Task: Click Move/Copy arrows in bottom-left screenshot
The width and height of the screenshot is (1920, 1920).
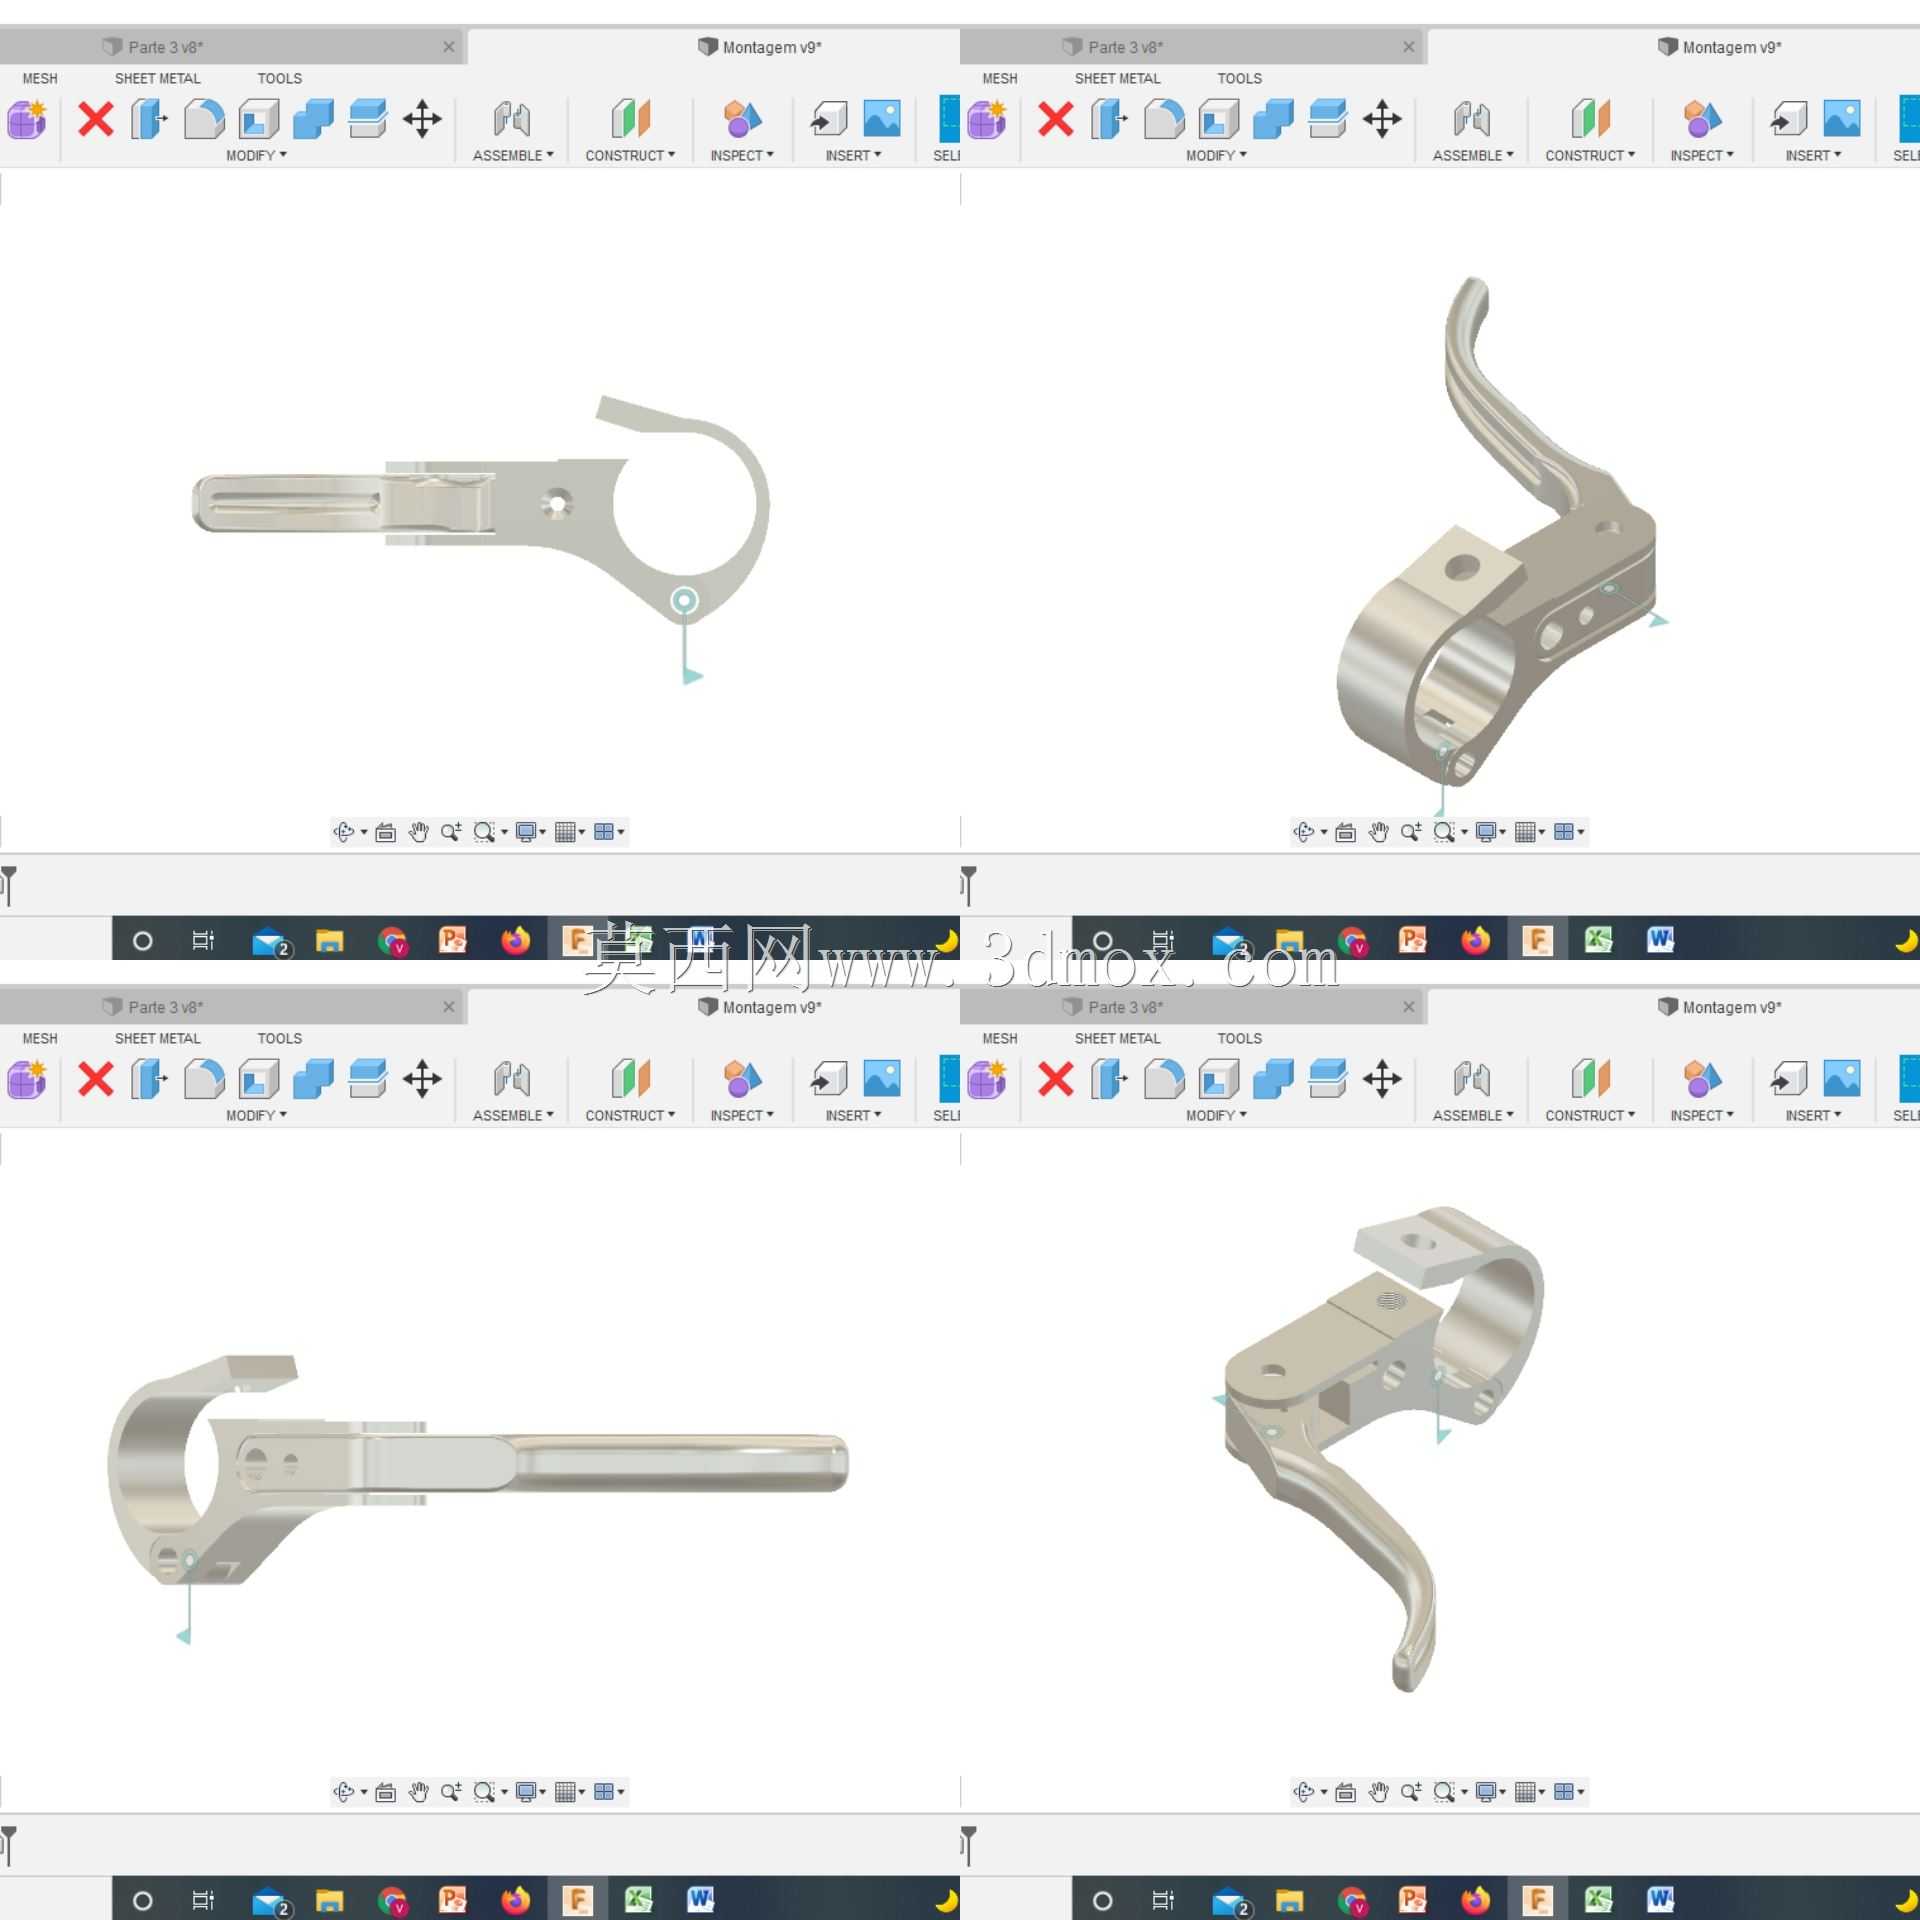Action: pyautogui.click(x=422, y=1079)
